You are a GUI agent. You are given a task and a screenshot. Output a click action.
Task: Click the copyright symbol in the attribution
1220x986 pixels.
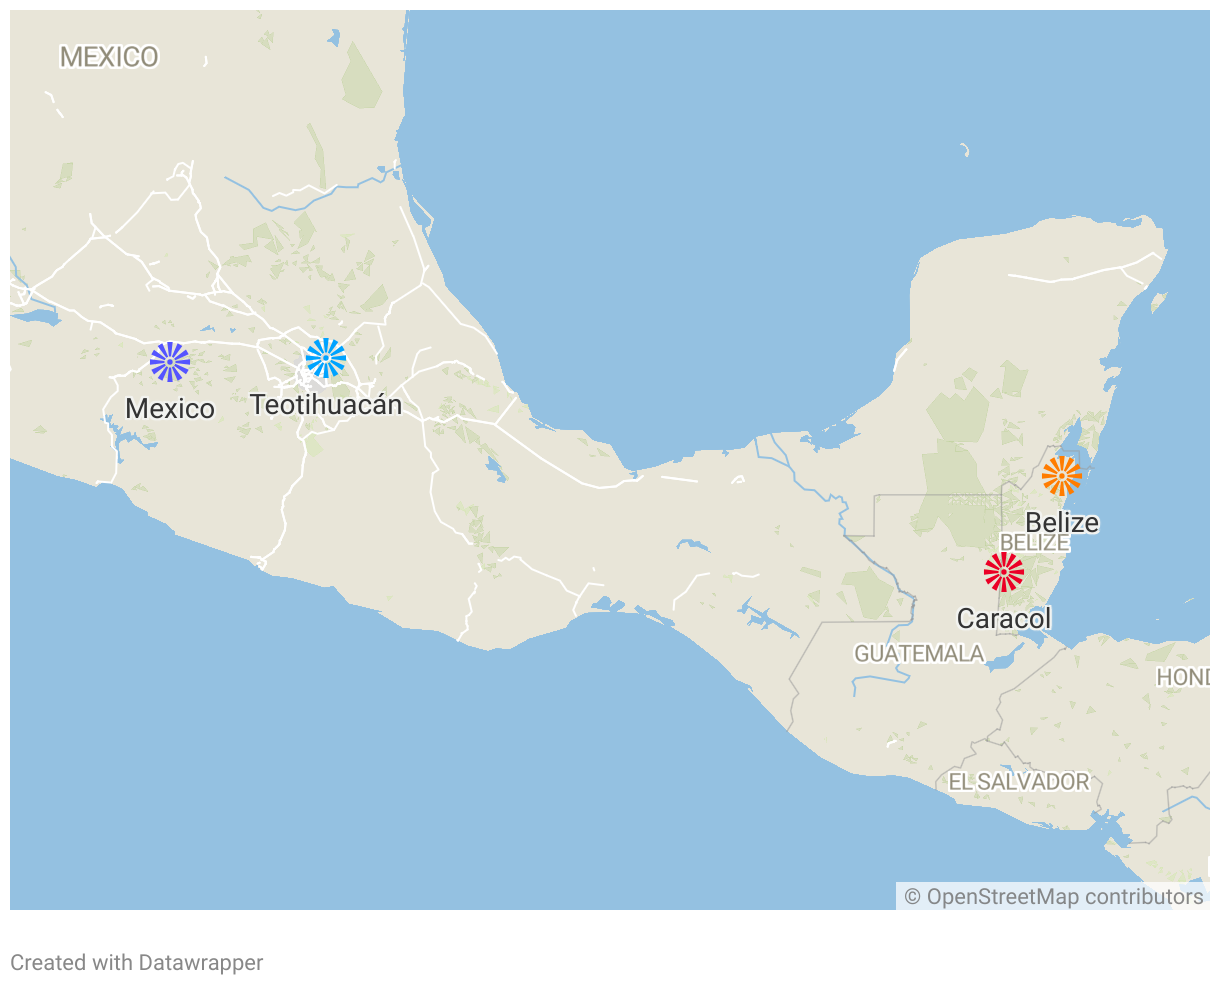click(912, 897)
